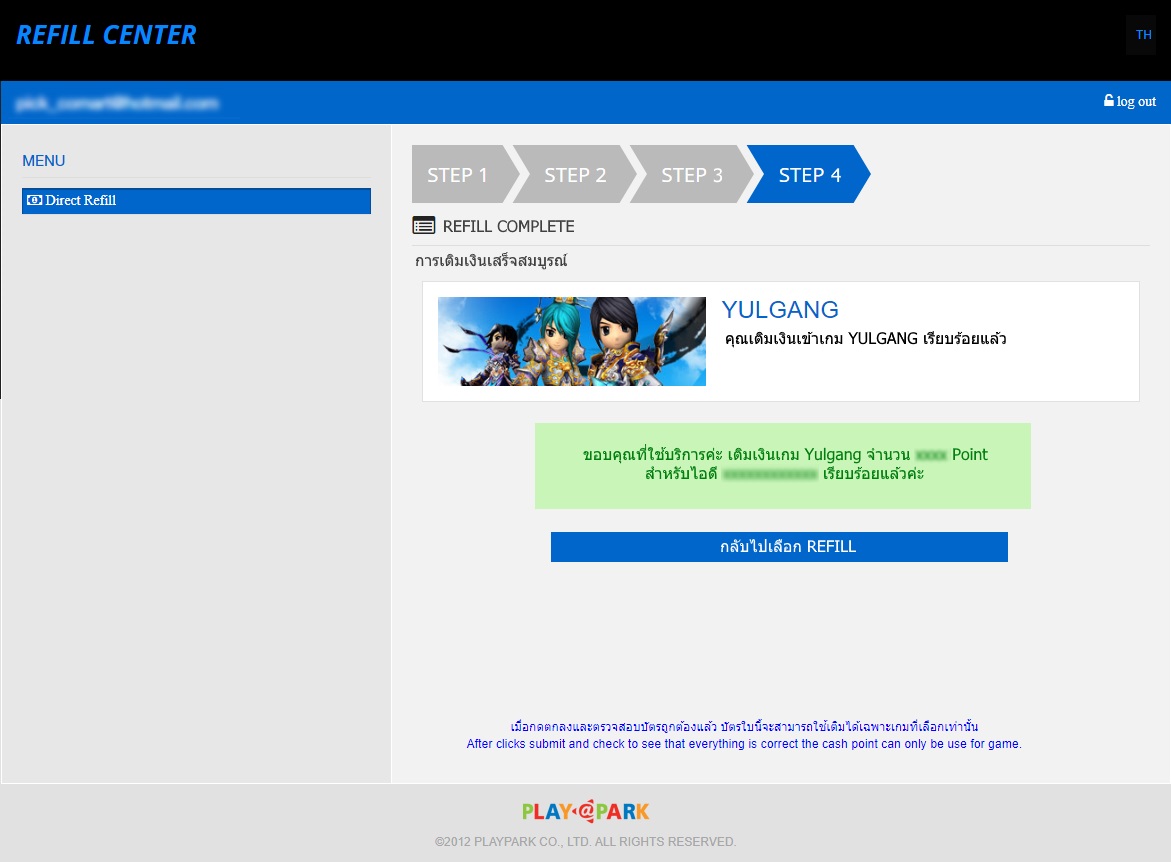Select the STEP 3 tab
The image size is (1171, 862).
[x=692, y=175]
